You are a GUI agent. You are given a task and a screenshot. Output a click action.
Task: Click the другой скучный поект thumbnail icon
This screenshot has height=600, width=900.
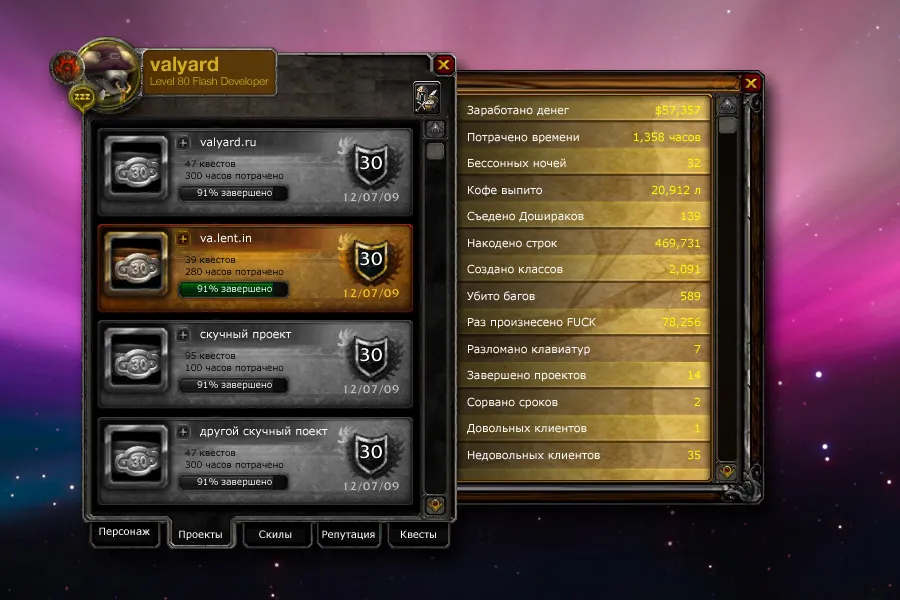[136, 457]
